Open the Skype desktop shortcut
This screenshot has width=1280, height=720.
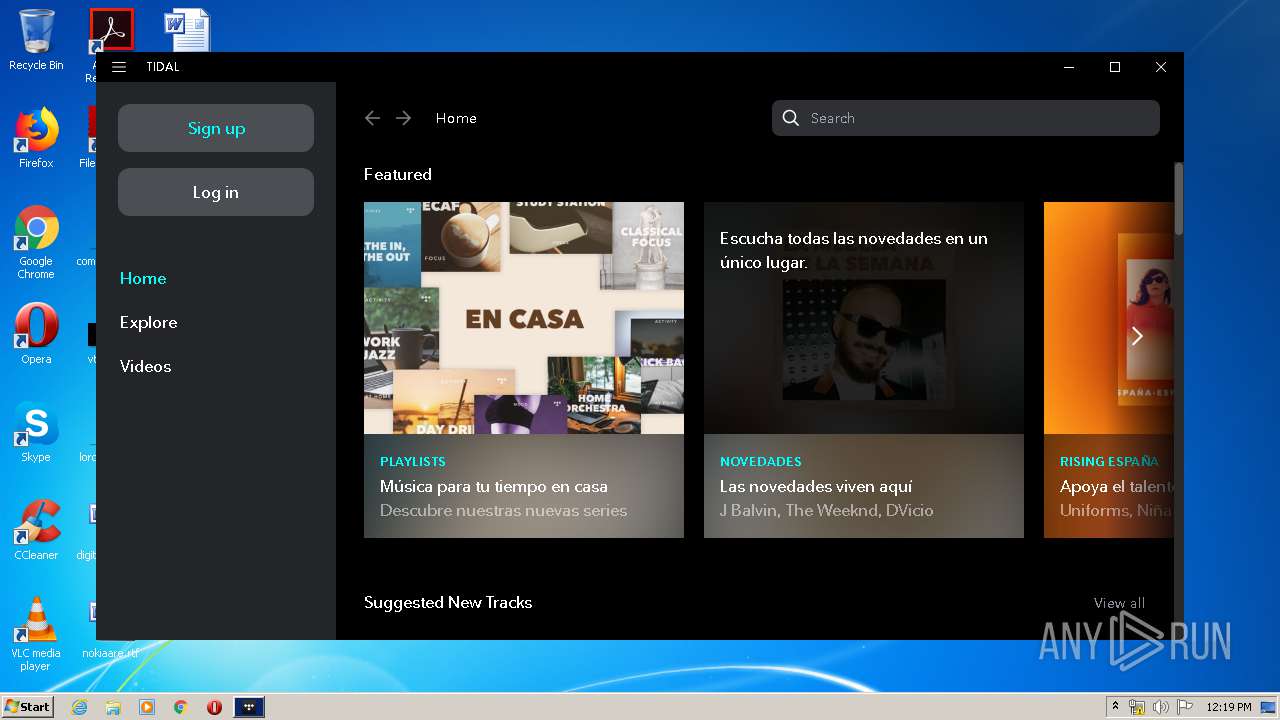coord(36,432)
